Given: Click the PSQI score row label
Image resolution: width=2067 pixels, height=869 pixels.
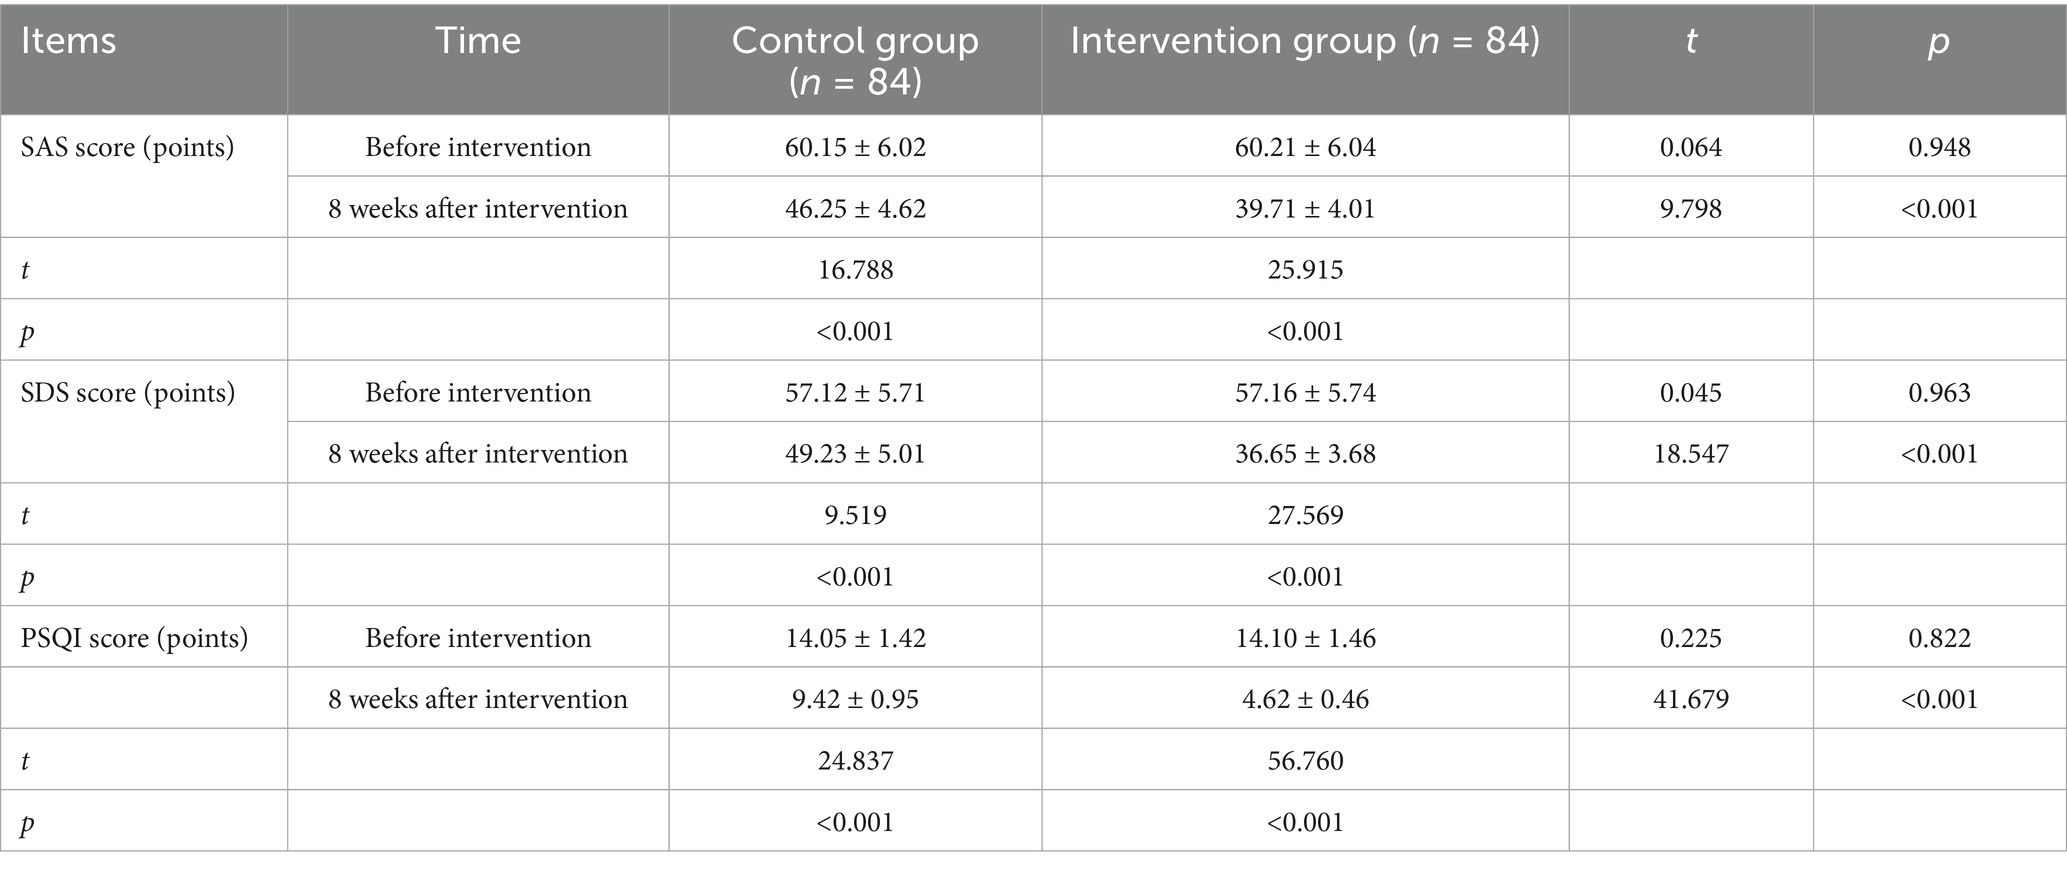Looking at the screenshot, I should click(134, 638).
